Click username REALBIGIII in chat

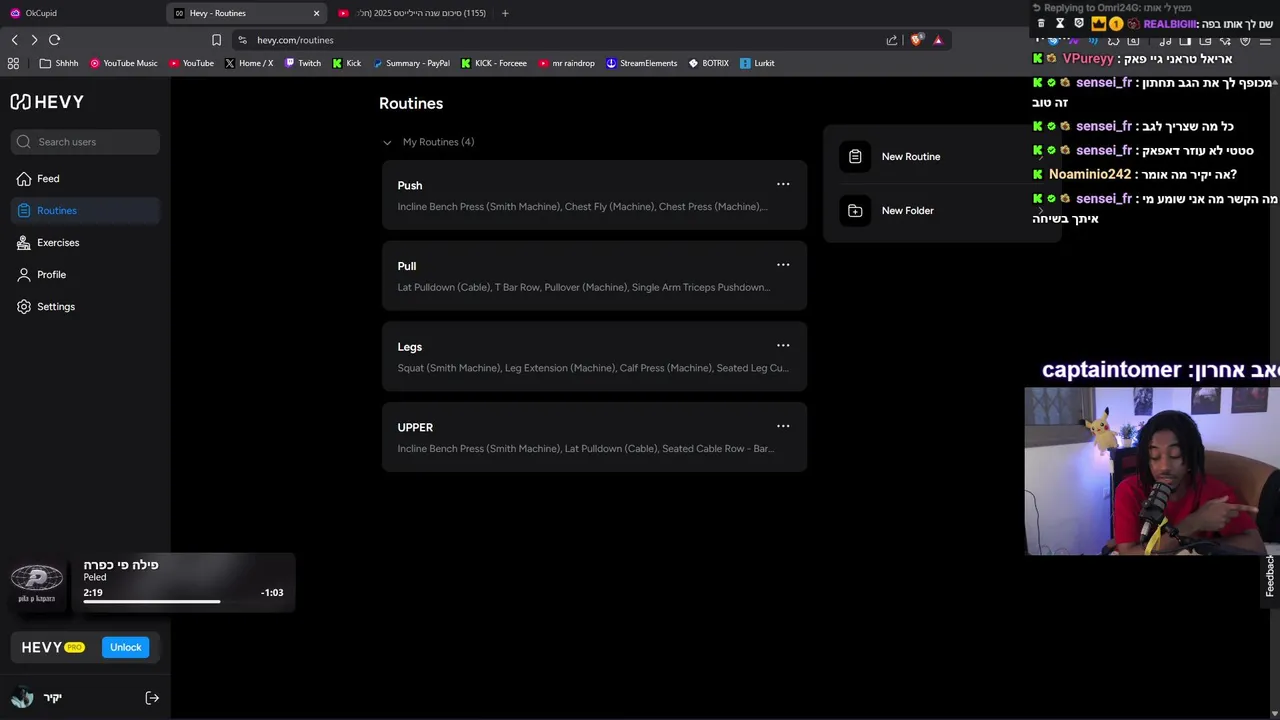tap(1170, 24)
